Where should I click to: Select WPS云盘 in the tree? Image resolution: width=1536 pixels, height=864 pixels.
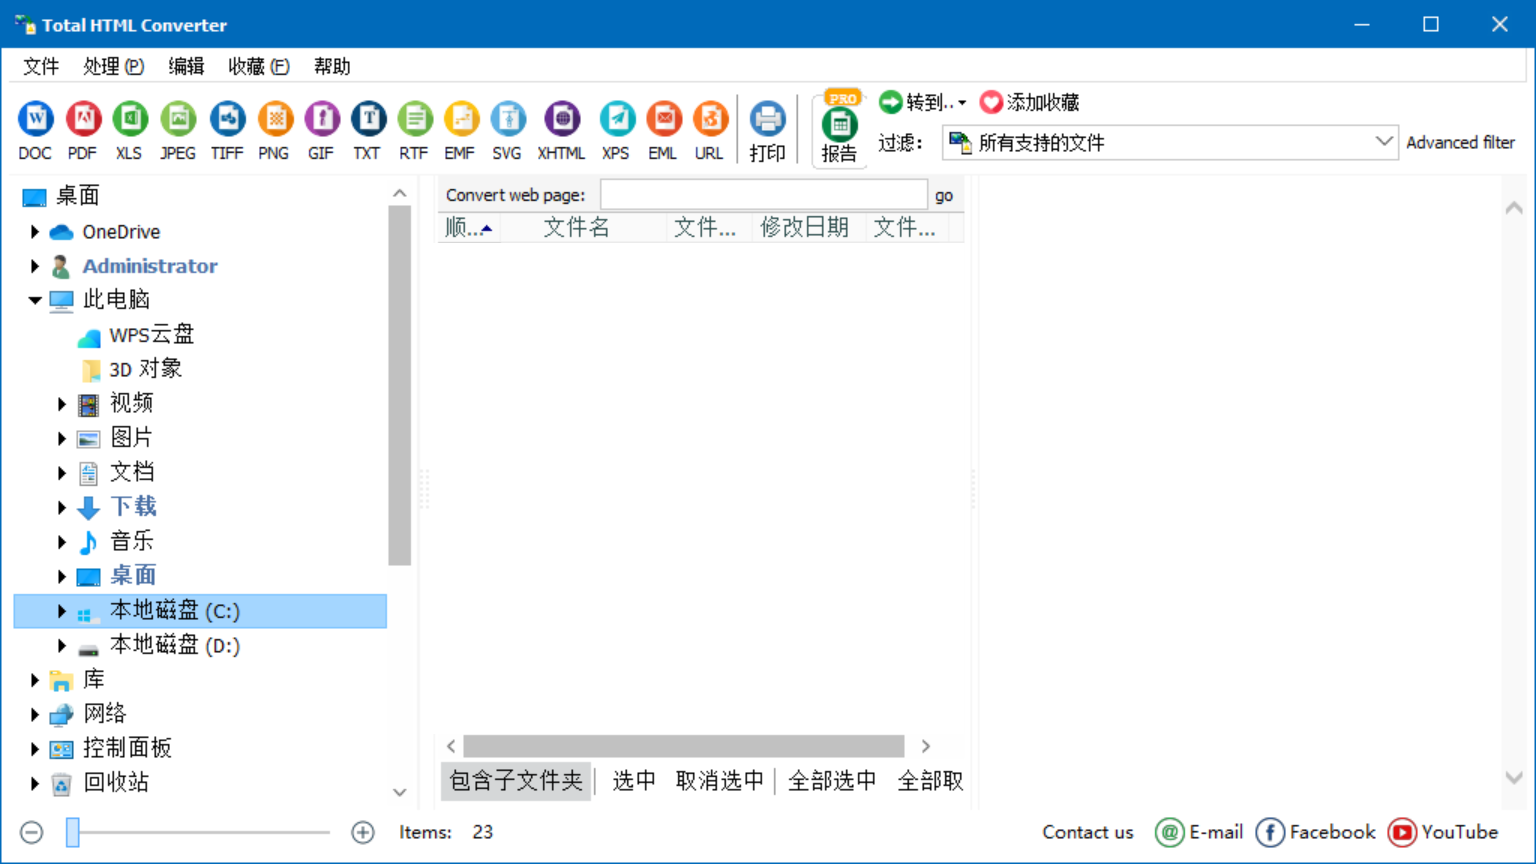pyautogui.click(x=152, y=335)
